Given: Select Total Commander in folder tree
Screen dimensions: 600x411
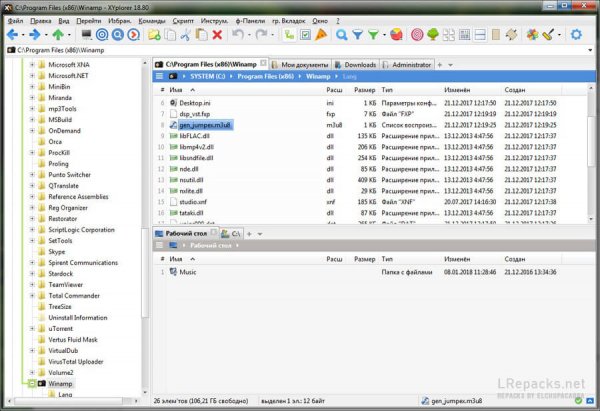Looking at the screenshot, I should (x=74, y=295).
